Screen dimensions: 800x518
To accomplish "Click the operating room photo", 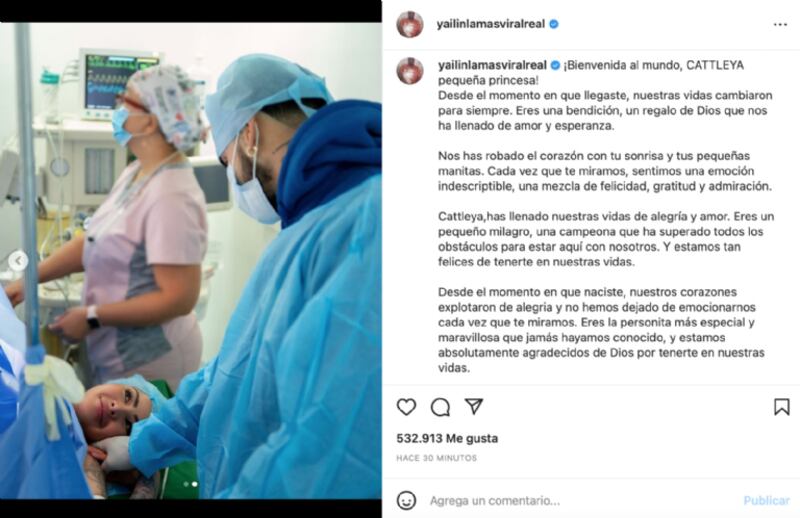I will [x=191, y=260].
